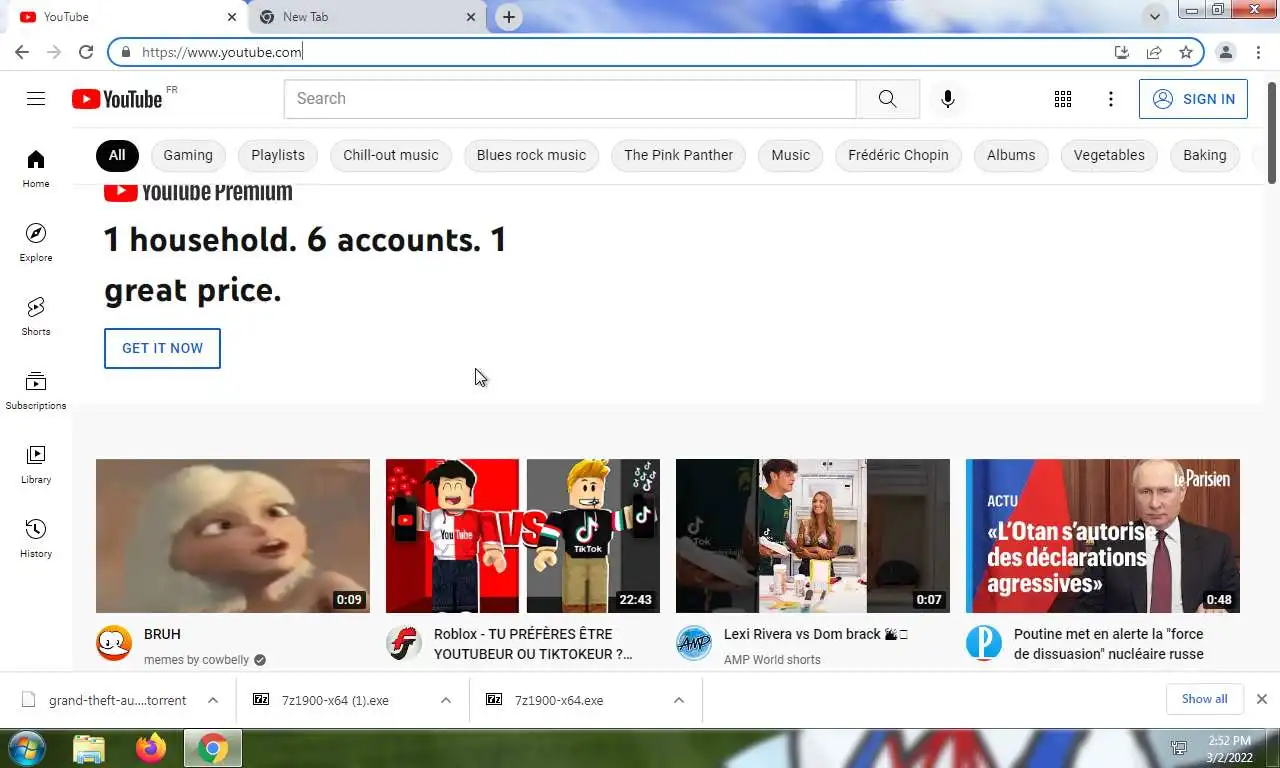Image resolution: width=1280 pixels, height=768 pixels.
Task: Open YouTube settings three-dot menu
Action: pyautogui.click(x=1111, y=99)
